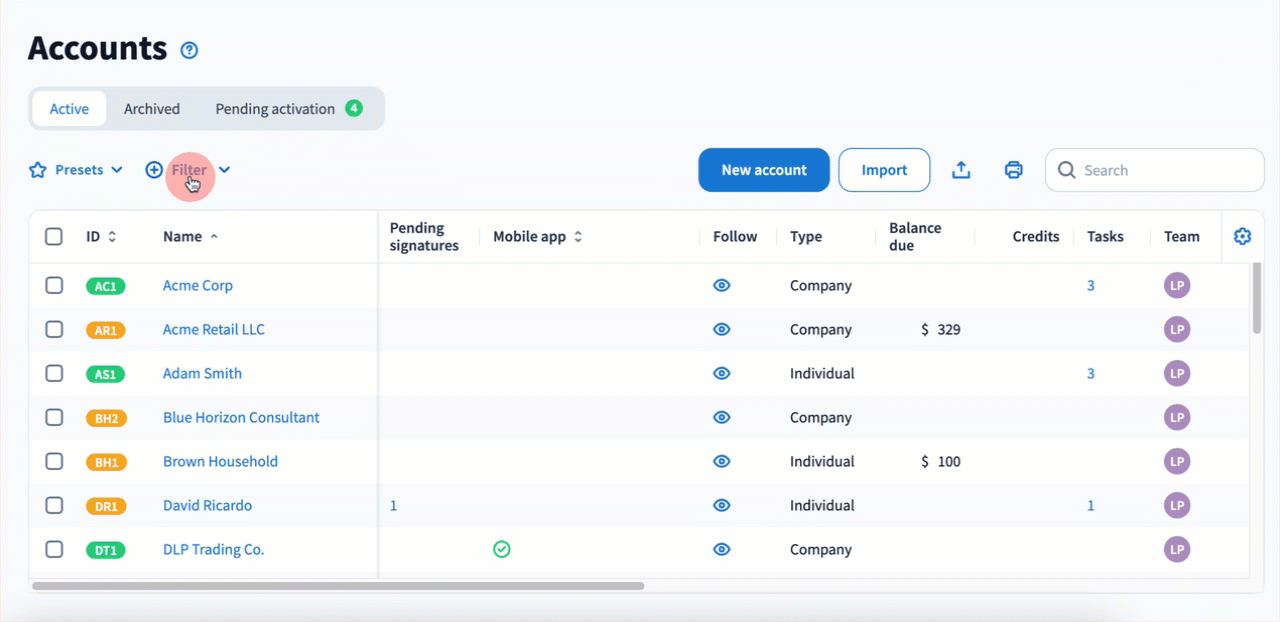Click the green mobile app checkmark for DLP Trading Co.
1280x622 pixels.
click(502, 549)
